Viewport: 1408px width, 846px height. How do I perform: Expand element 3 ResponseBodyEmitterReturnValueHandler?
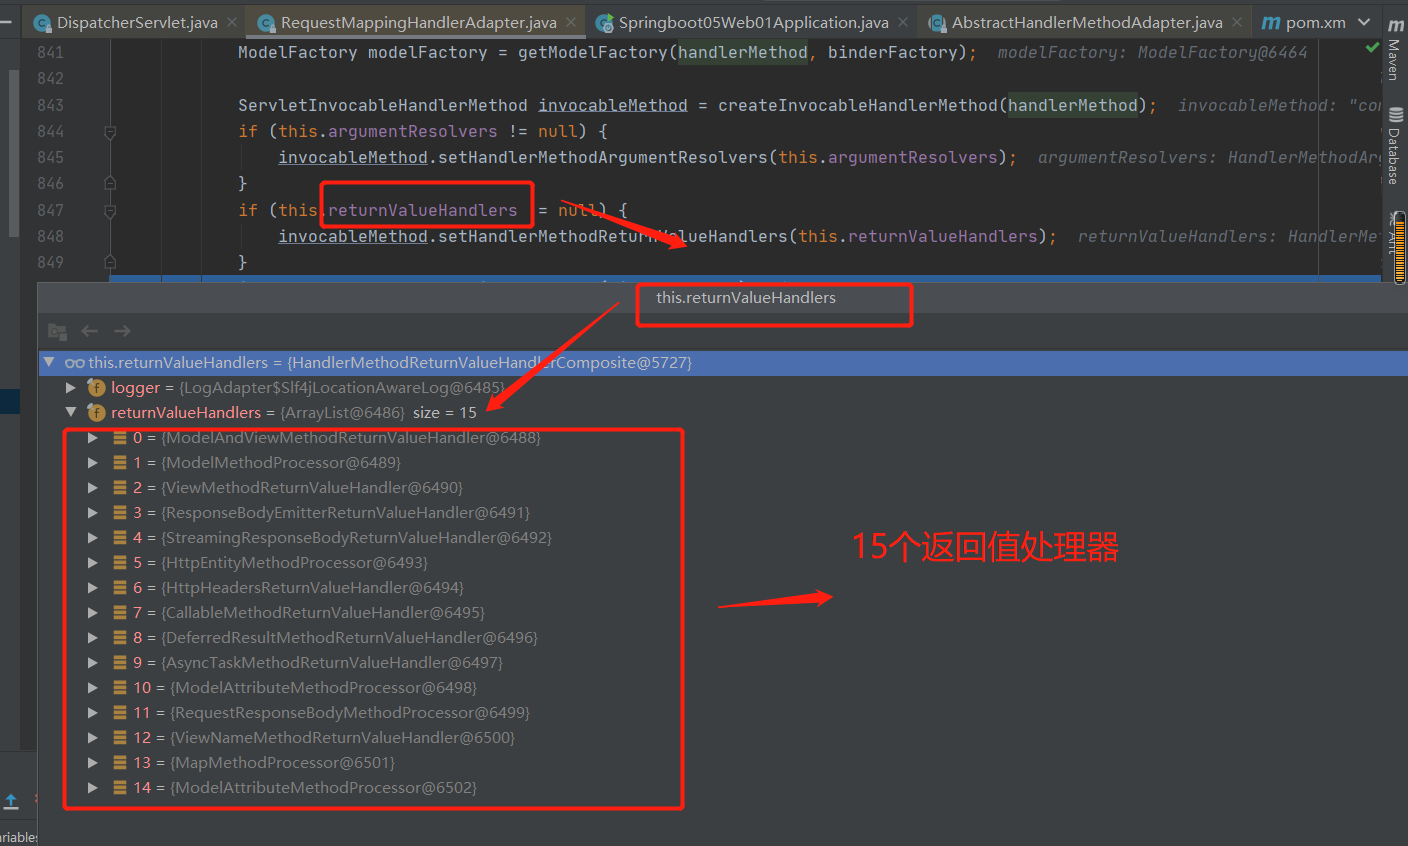click(x=93, y=512)
